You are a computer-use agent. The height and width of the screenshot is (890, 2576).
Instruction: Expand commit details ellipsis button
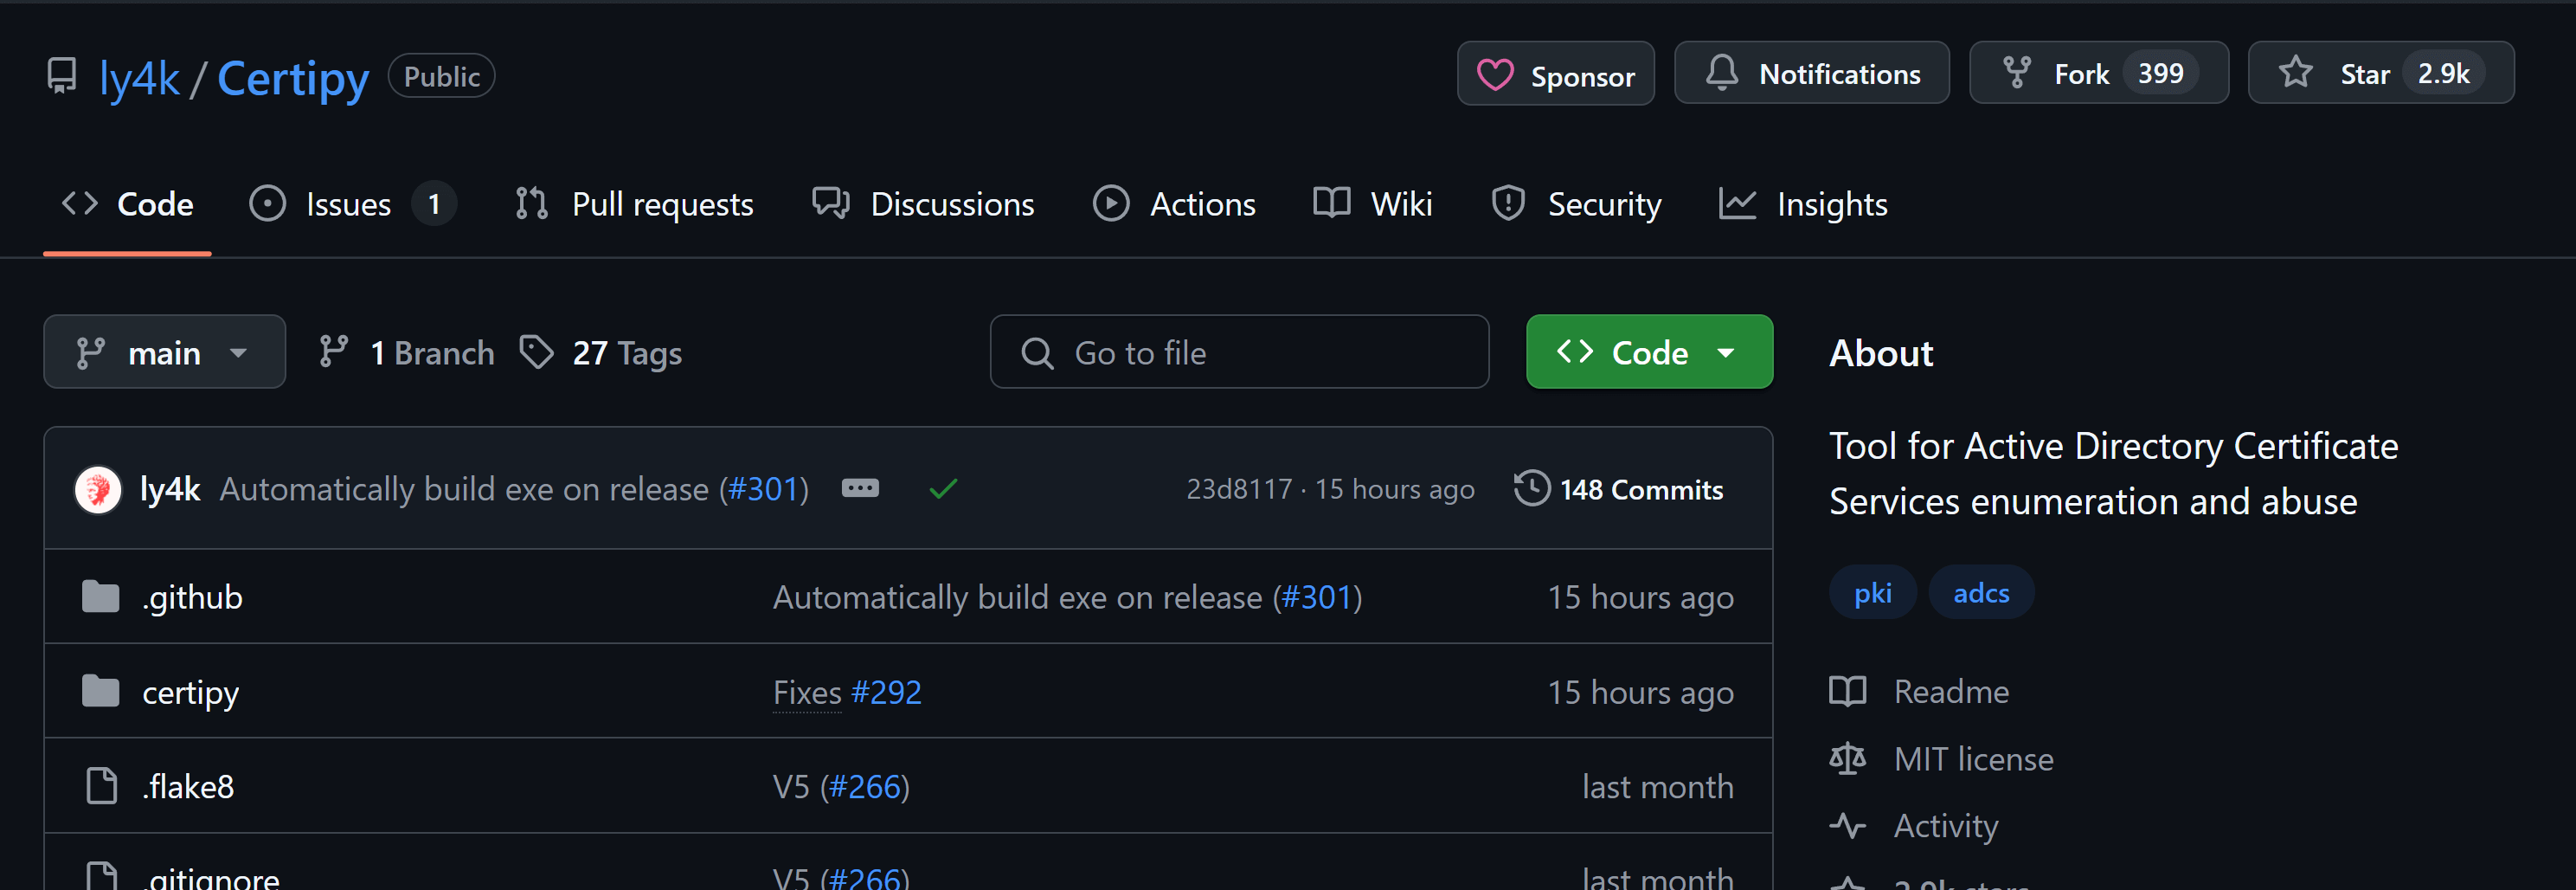tap(860, 488)
